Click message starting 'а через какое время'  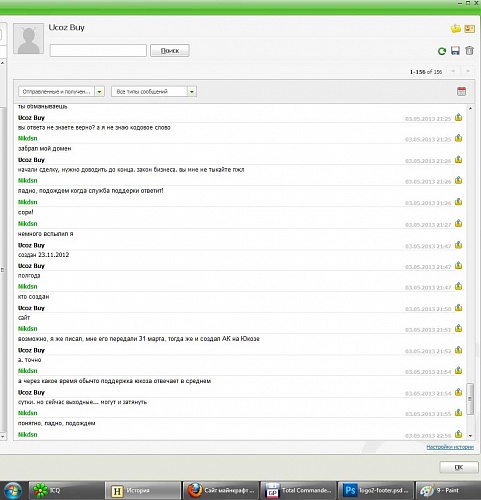(114, 381)
